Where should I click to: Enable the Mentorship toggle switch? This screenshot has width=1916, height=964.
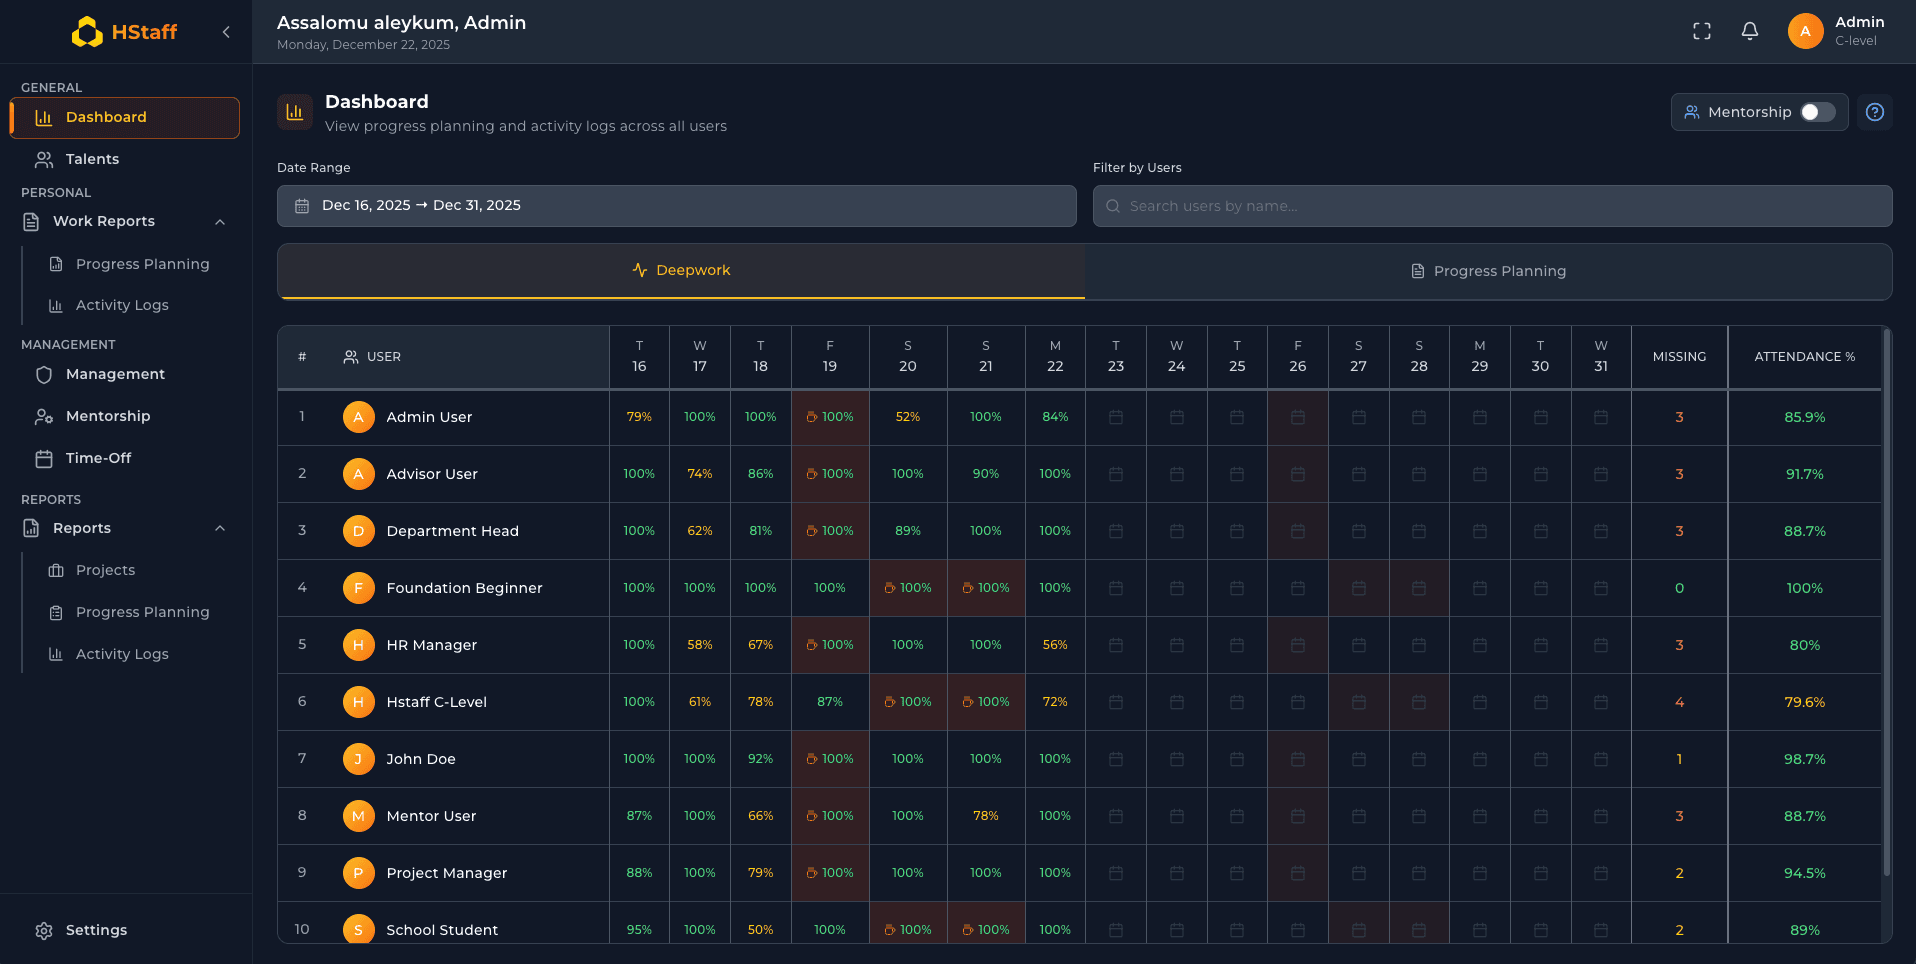tap(1817, 112)
